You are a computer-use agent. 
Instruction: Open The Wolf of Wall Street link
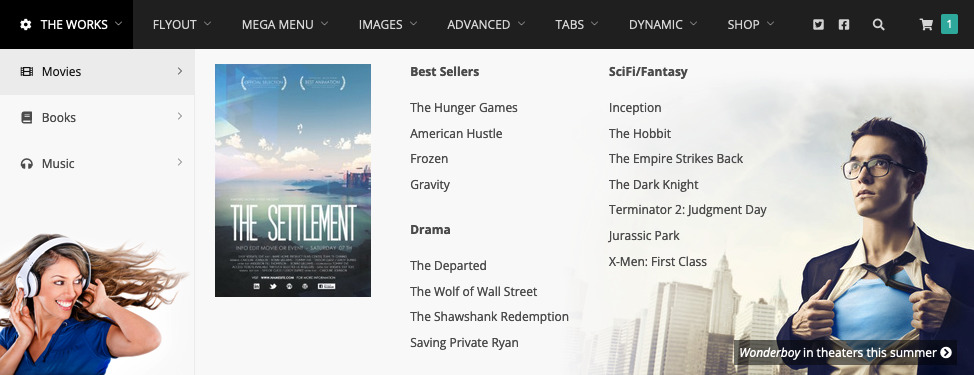473,291
